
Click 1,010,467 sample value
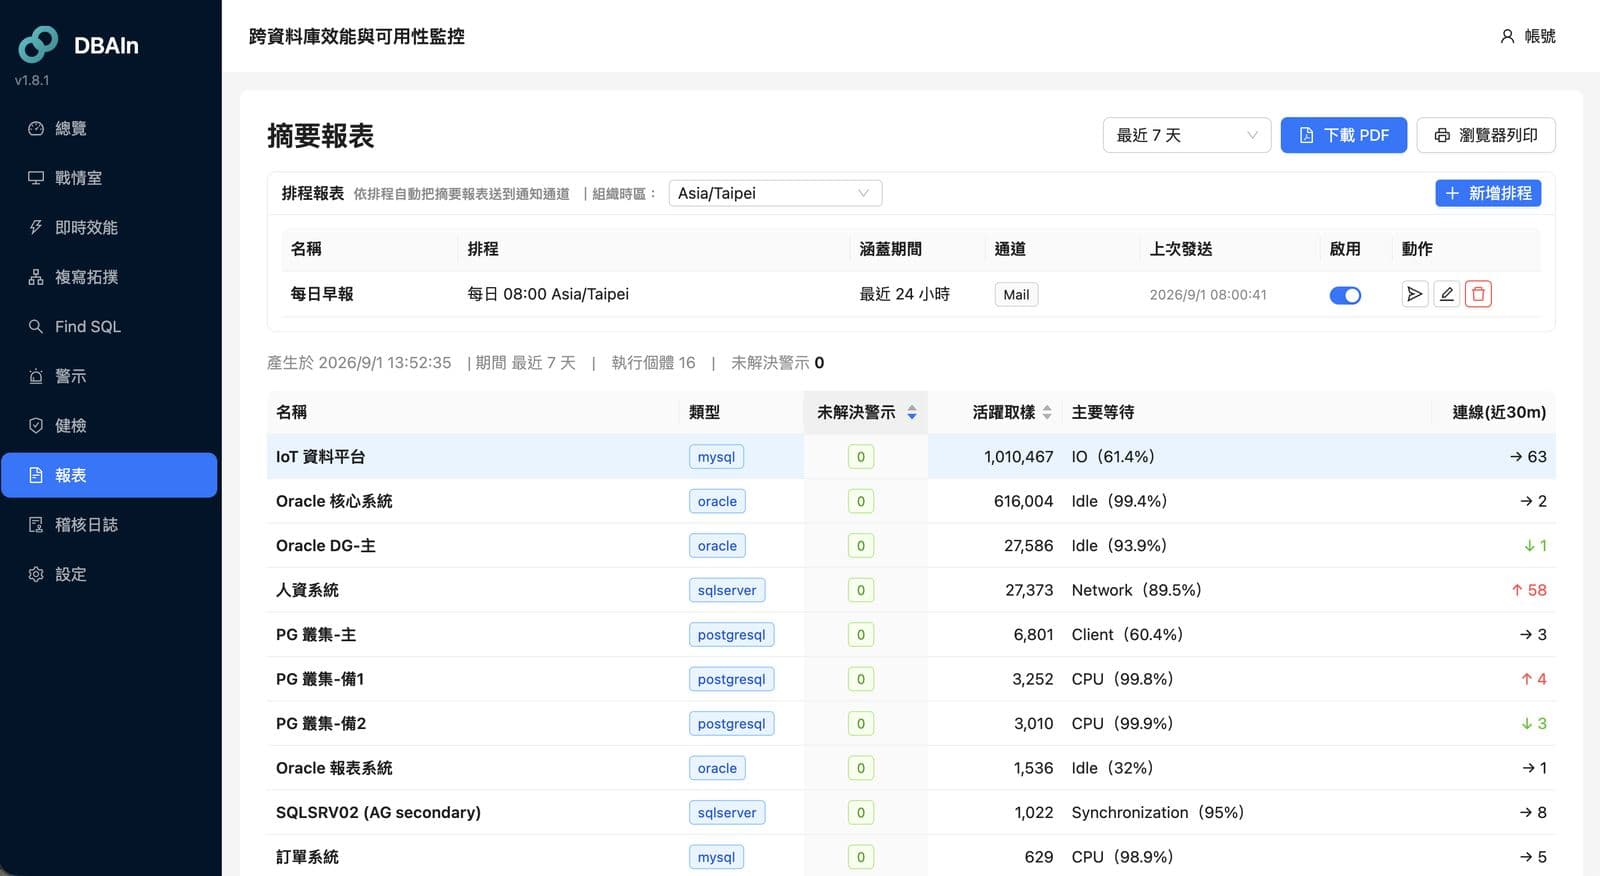pyautogui.click(x=1019, y=457)
